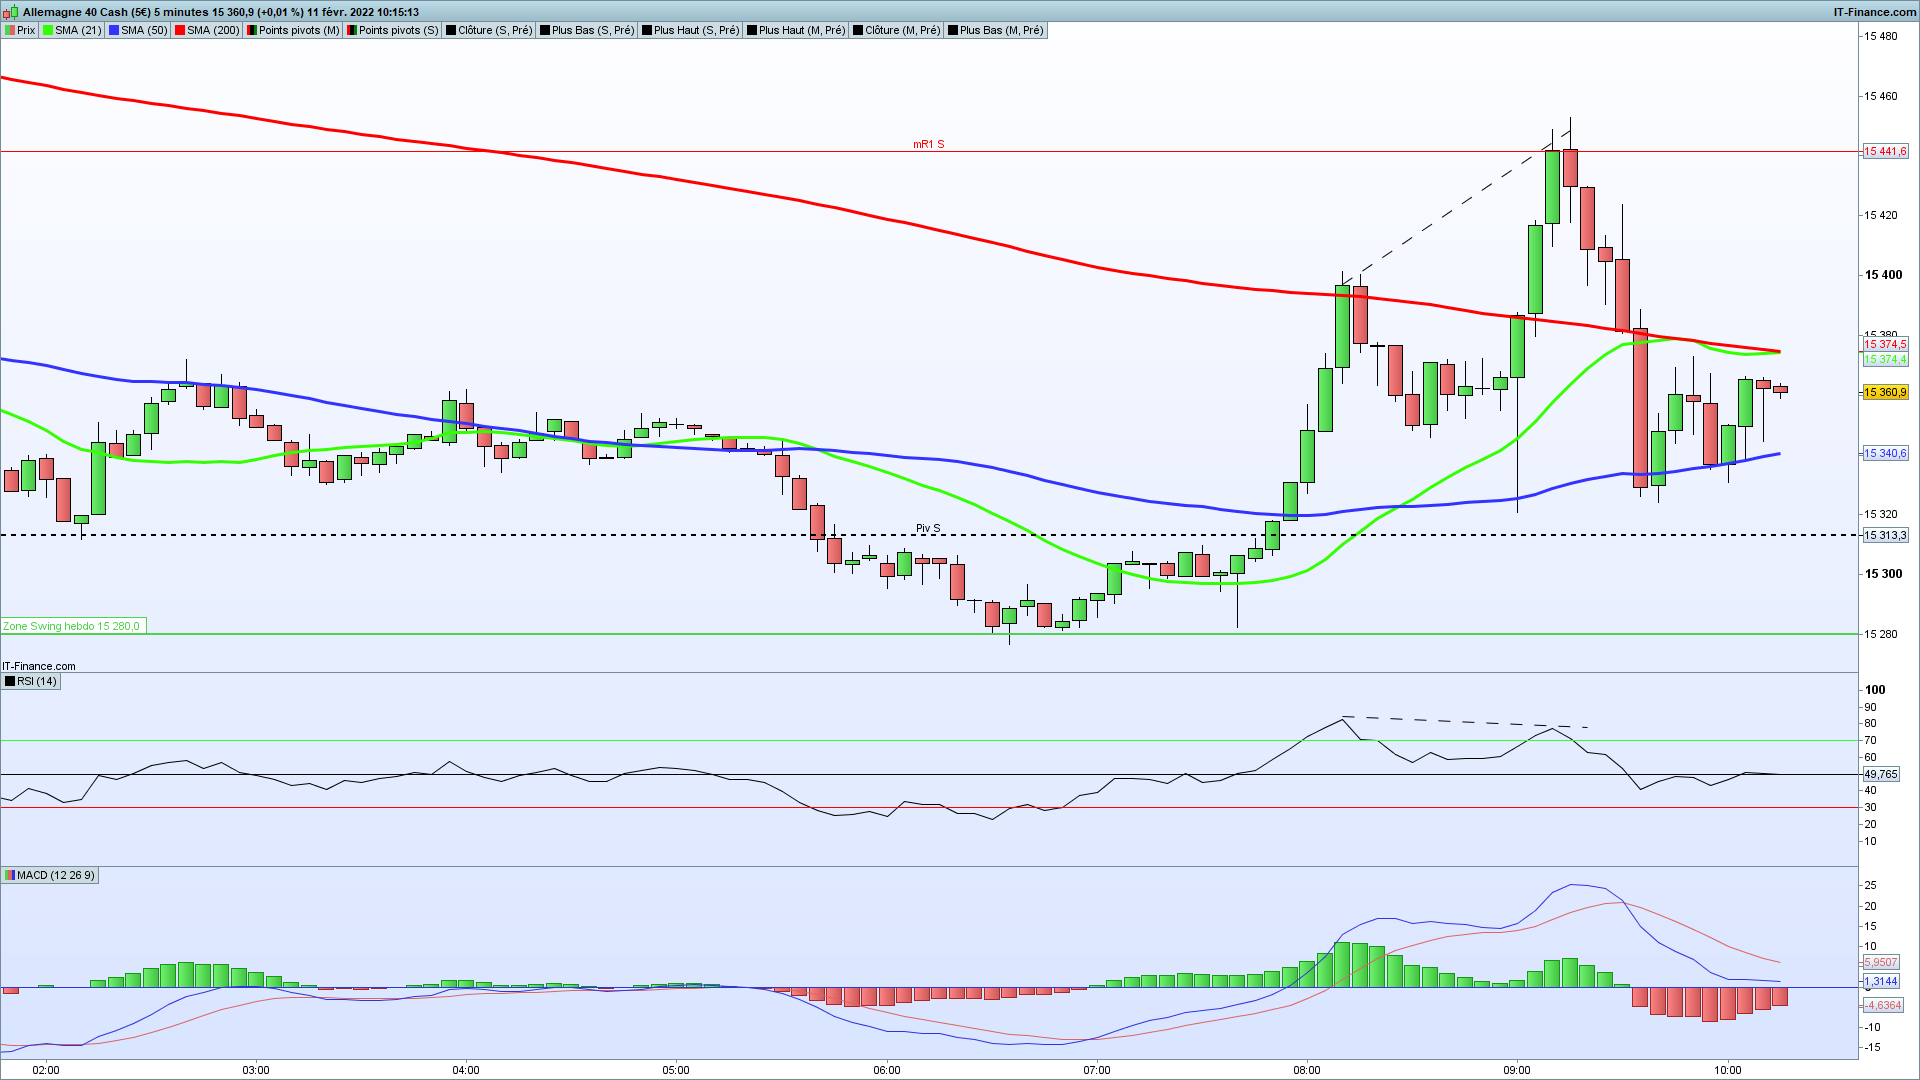Click the Clôture (M, Pré) indicator icon
This screenshot has height=1080, width=1920.
click(x=858, y=30)
